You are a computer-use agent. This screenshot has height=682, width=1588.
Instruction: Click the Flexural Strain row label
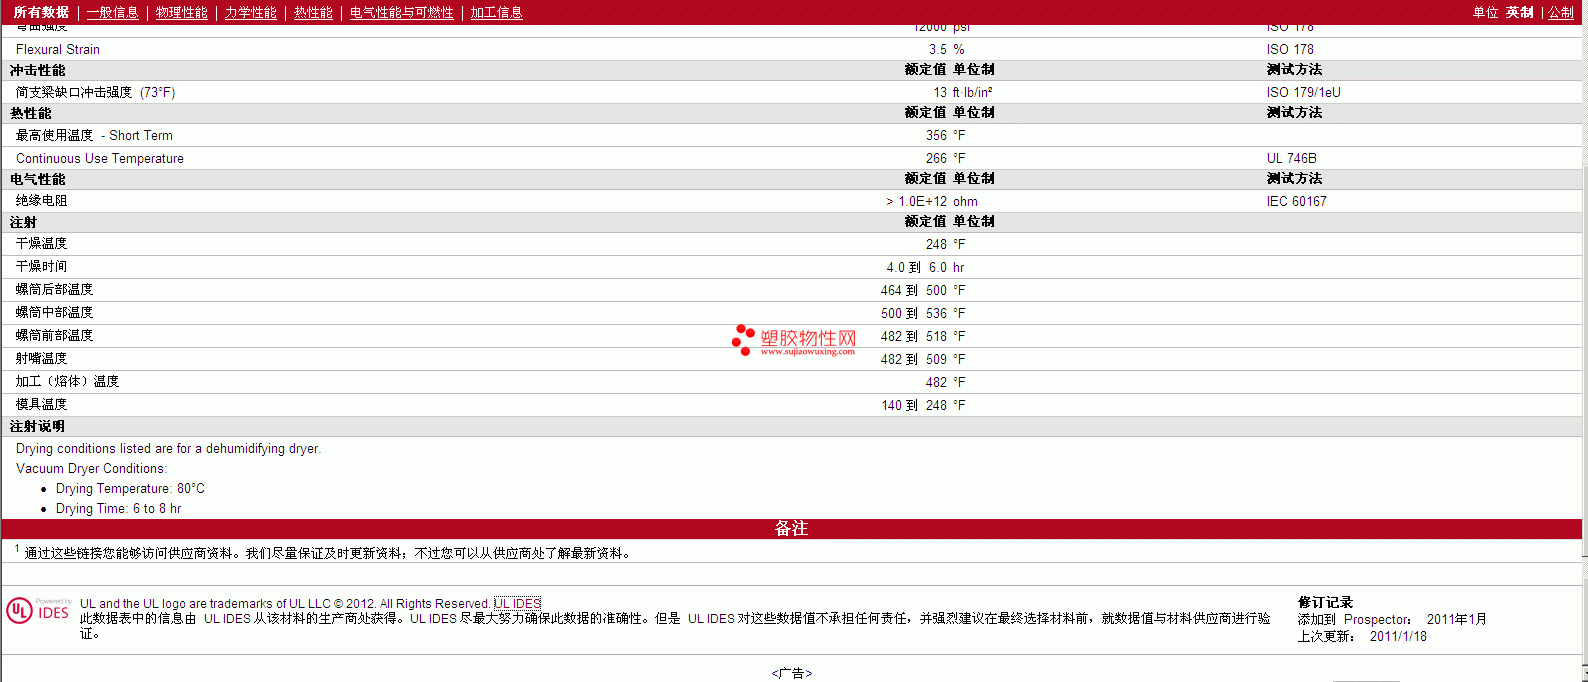pos(58,49)
